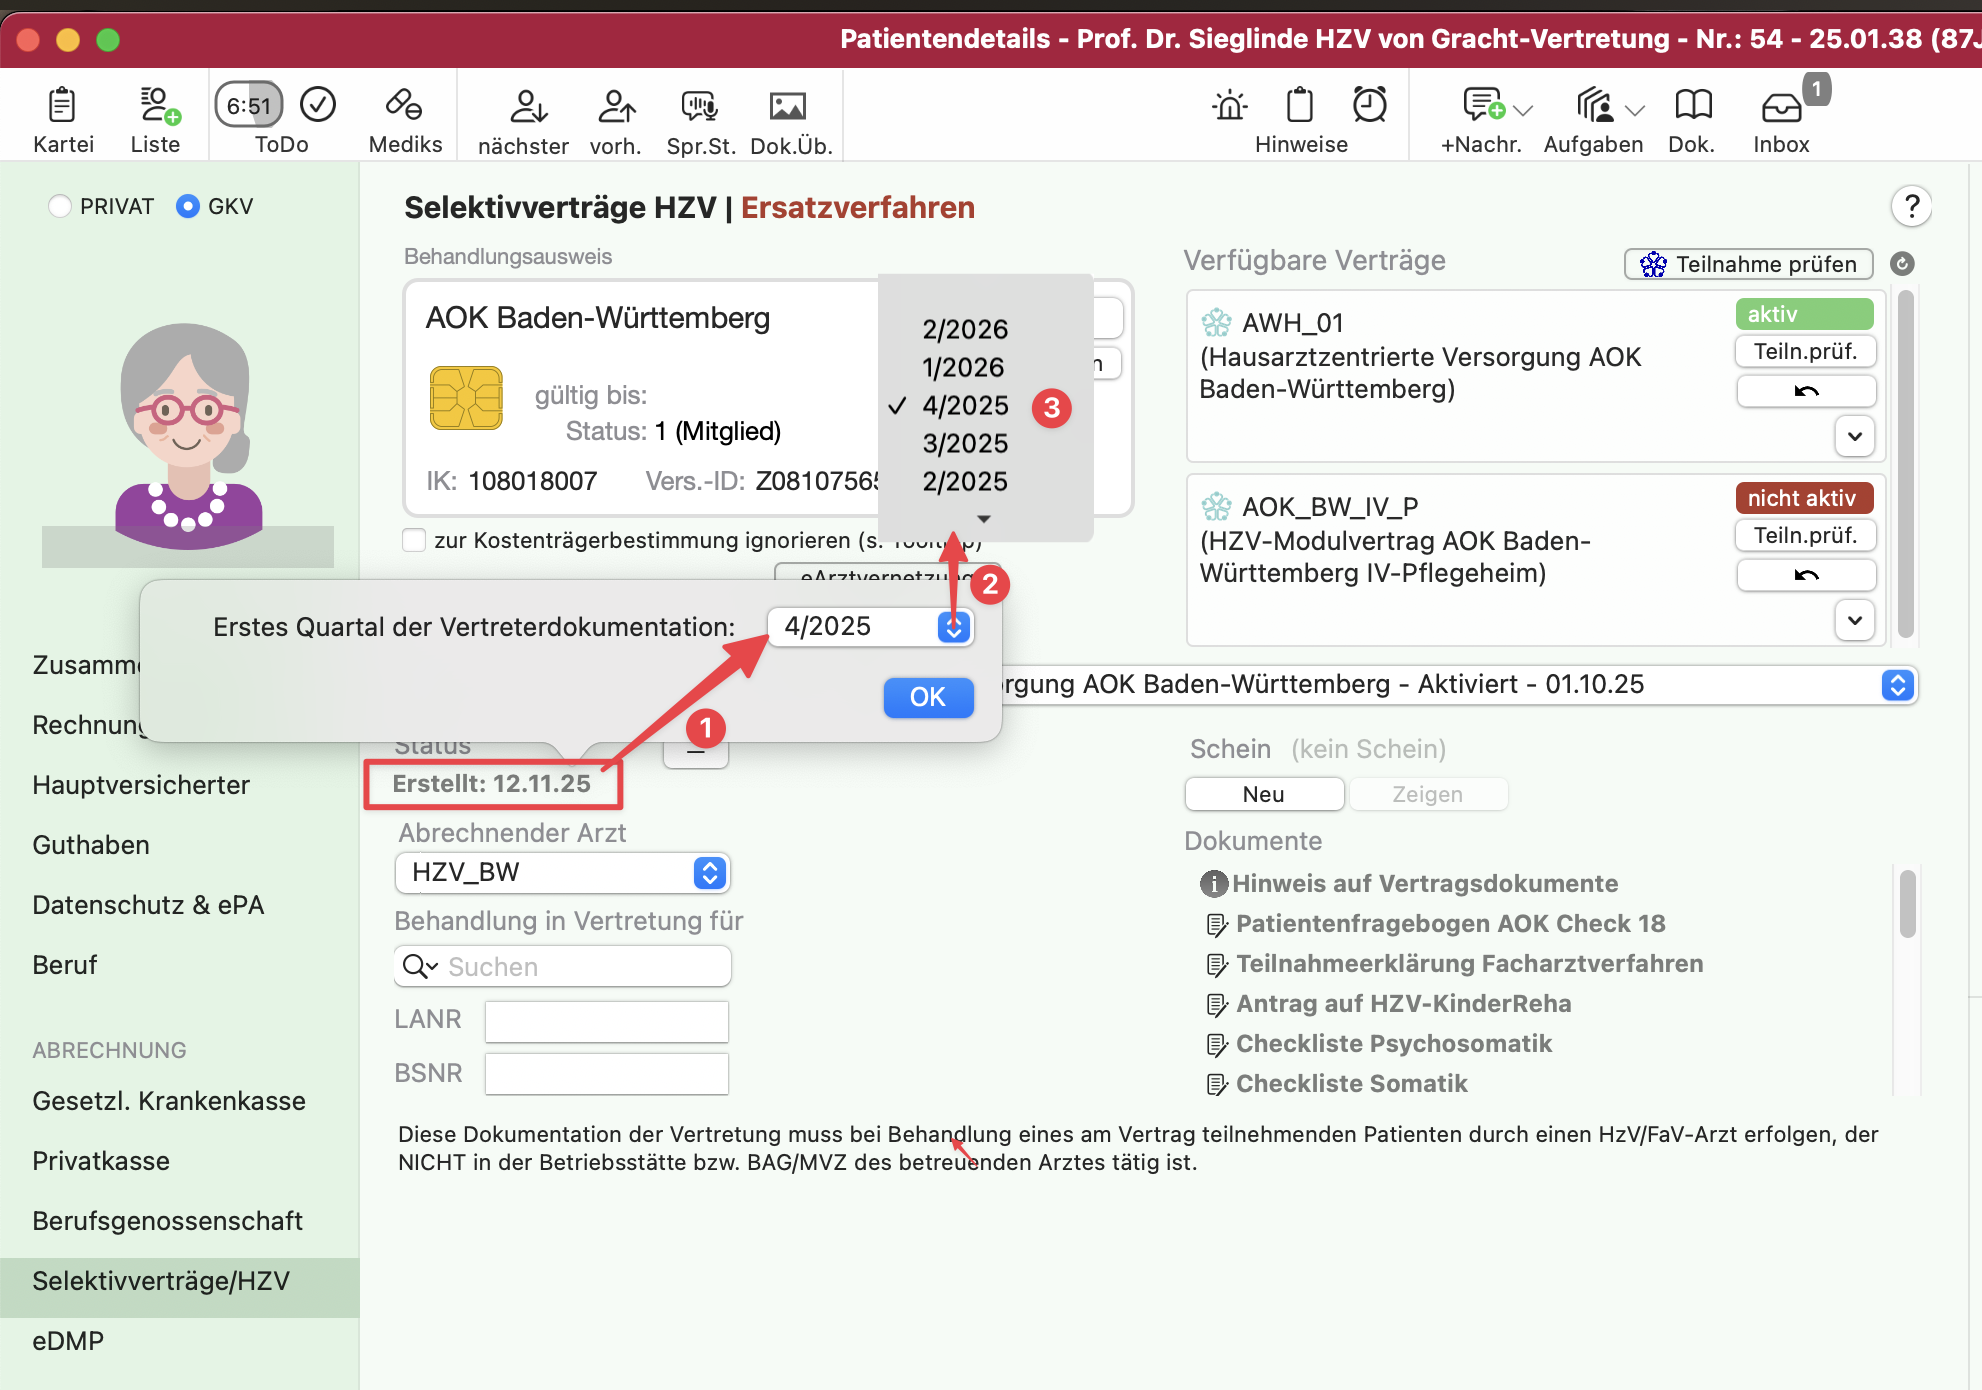This screenshot has height=1390, width=1982.
Task: Click the LANR input field
Action: click(606, 1021)
